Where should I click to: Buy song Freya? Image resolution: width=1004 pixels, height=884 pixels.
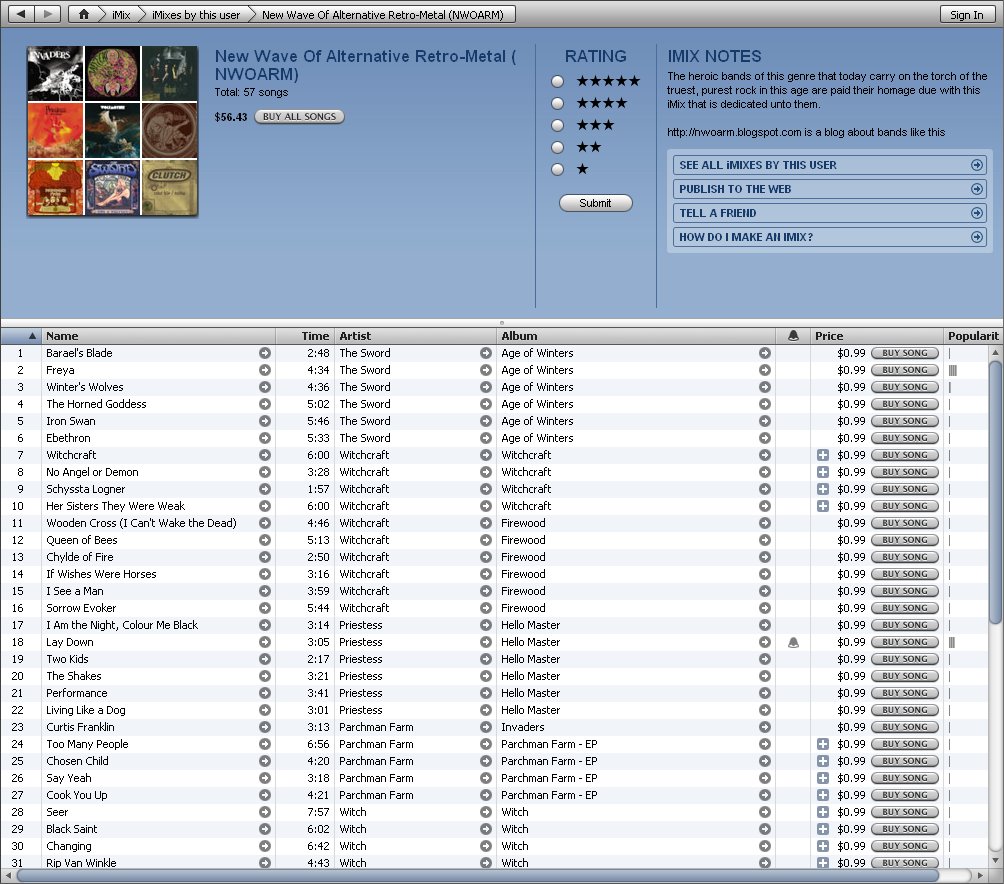coord(905,370)
